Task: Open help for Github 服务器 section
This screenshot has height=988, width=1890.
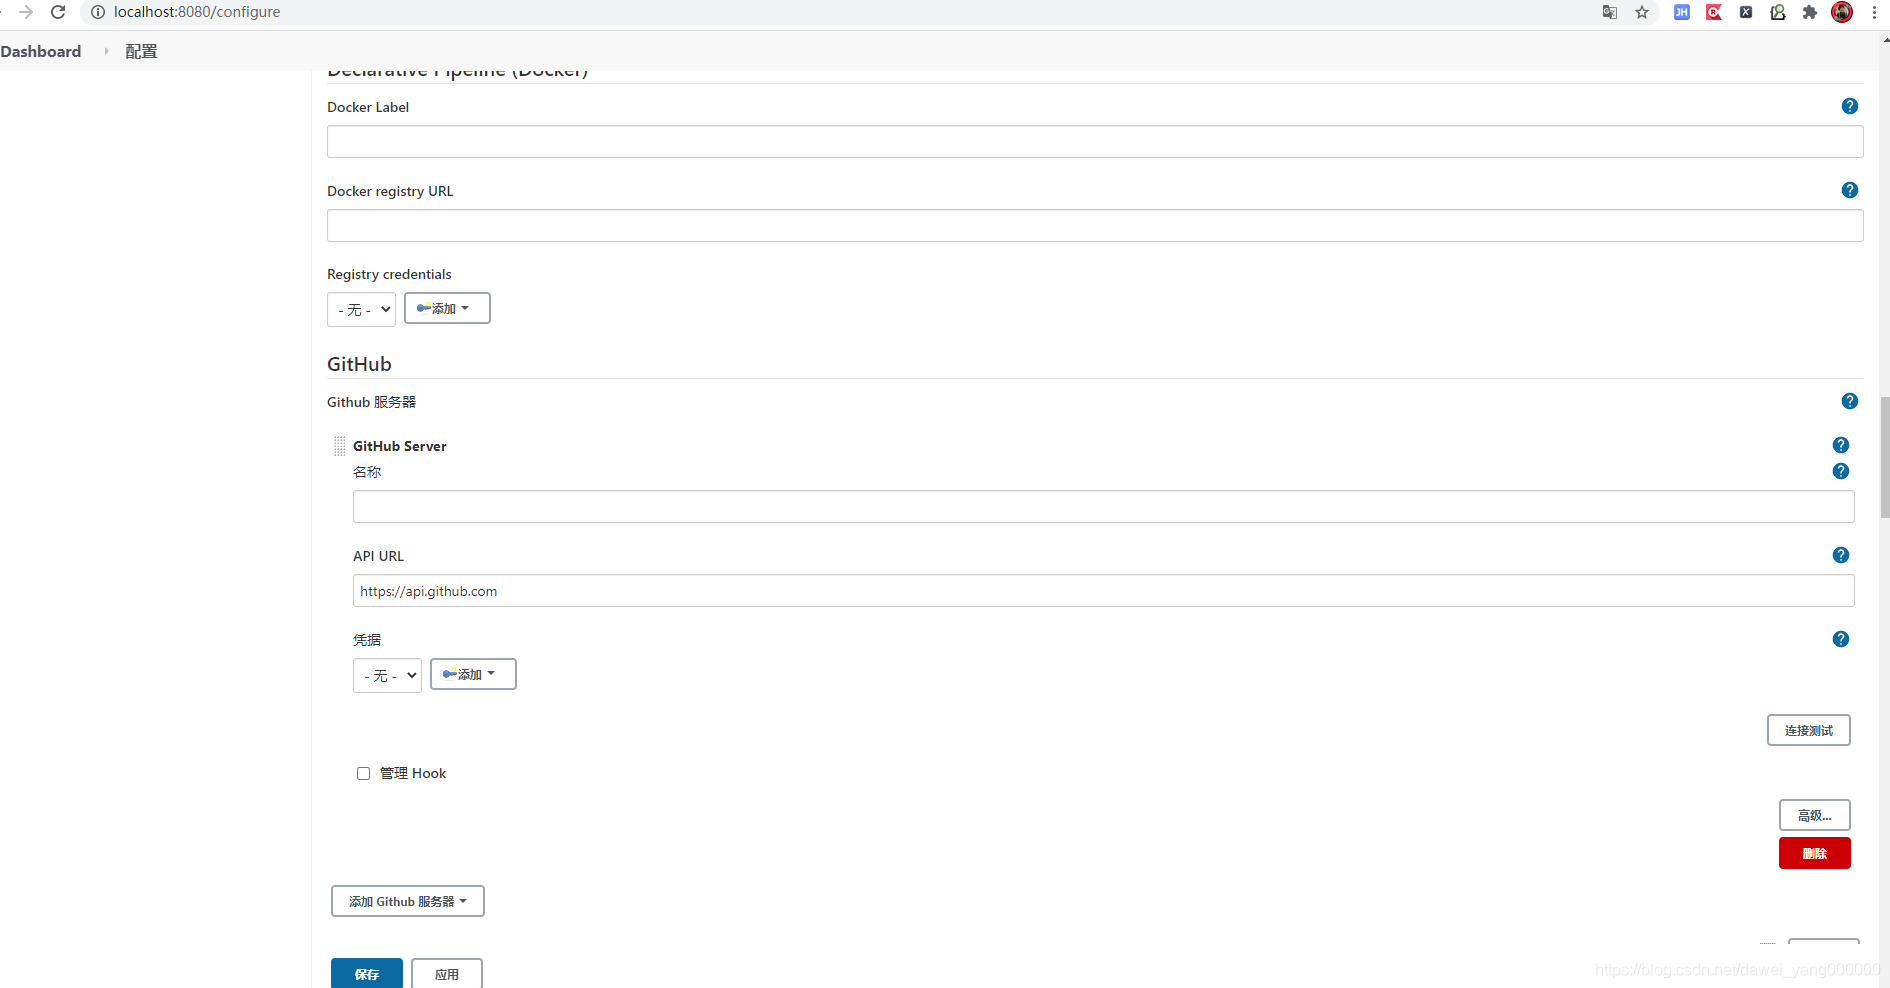Action: [x=1849, y=401]
